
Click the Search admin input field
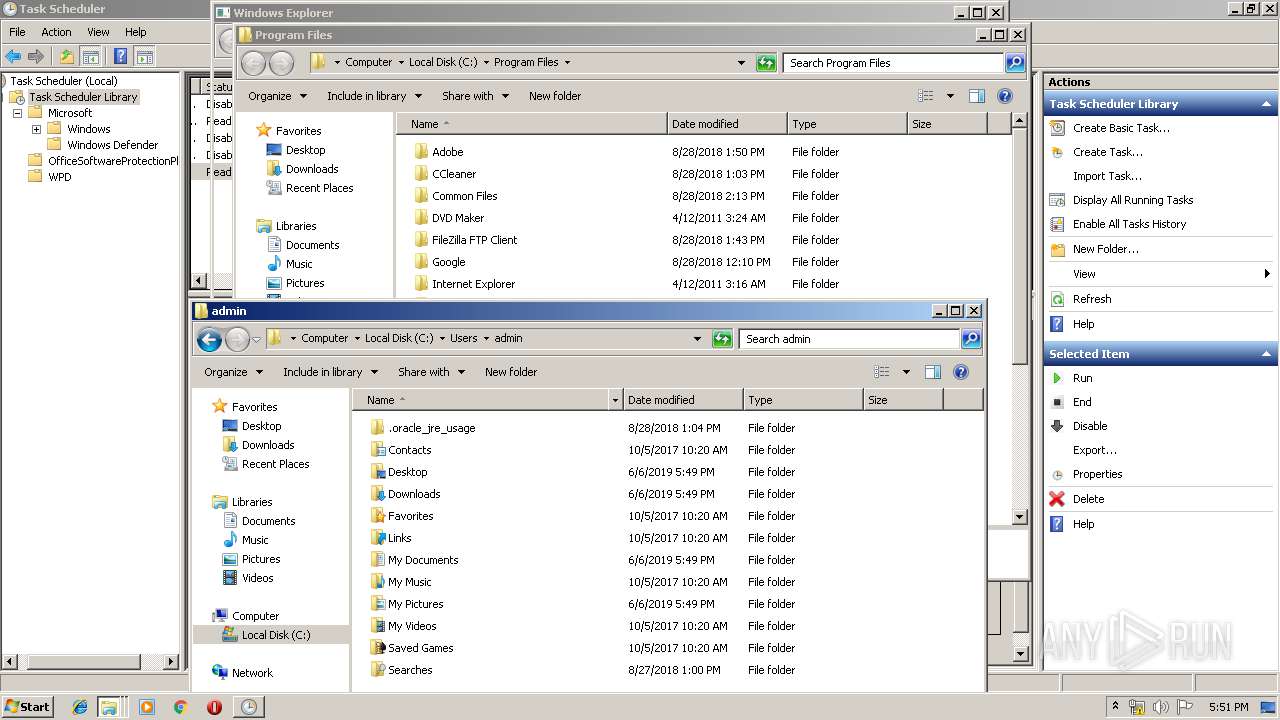tap(849, 339)
